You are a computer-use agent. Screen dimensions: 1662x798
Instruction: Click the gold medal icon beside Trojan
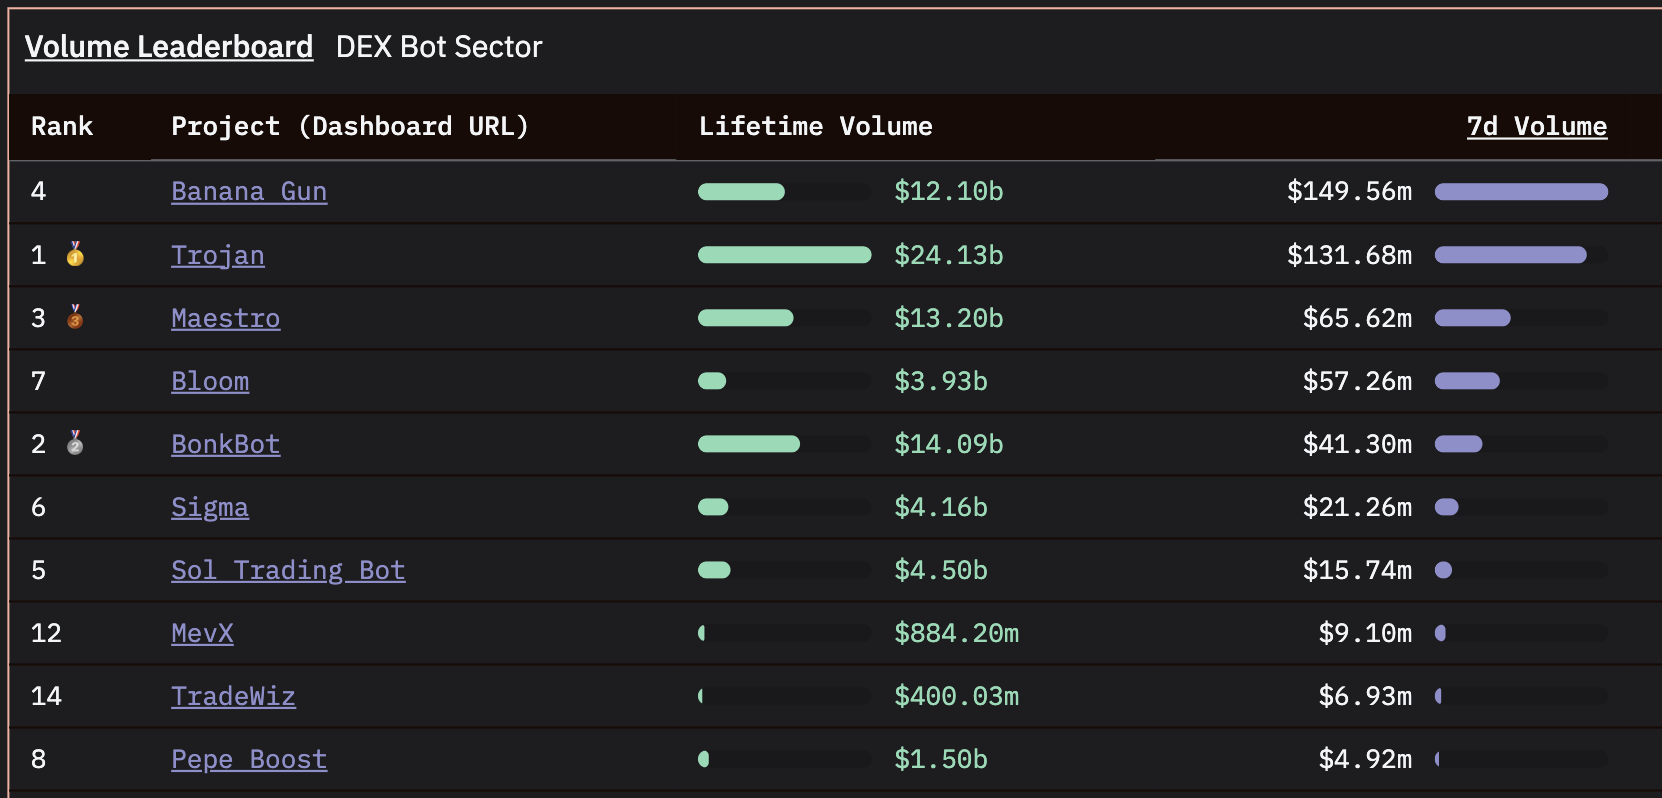(75, 254)
